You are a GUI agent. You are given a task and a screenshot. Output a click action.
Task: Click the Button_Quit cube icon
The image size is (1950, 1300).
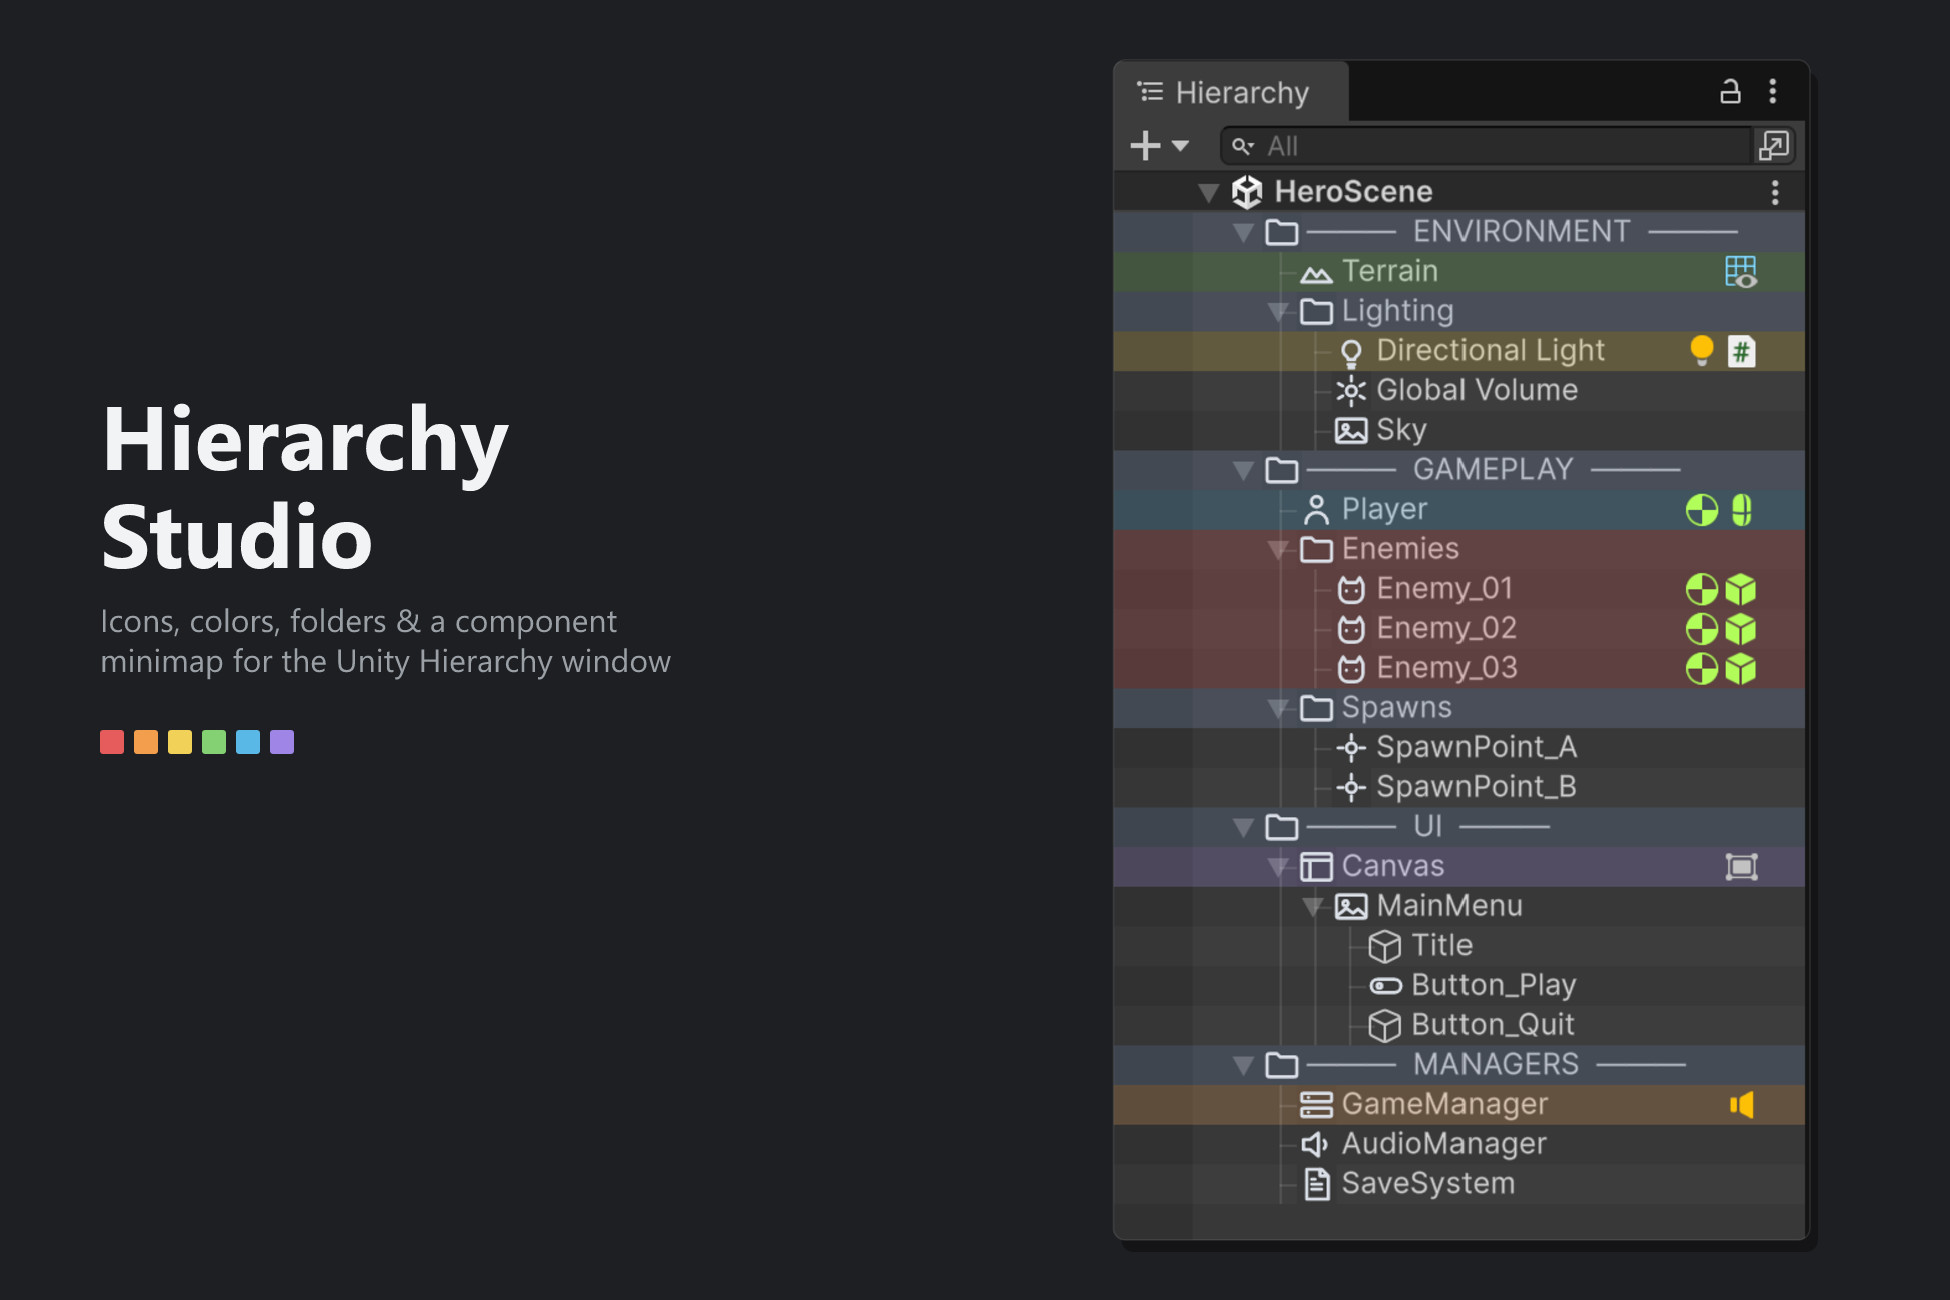(x=1385, y=1025)
